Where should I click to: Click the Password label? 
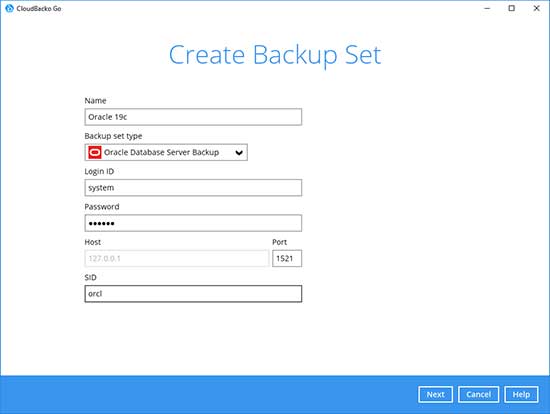coord(102,207)
